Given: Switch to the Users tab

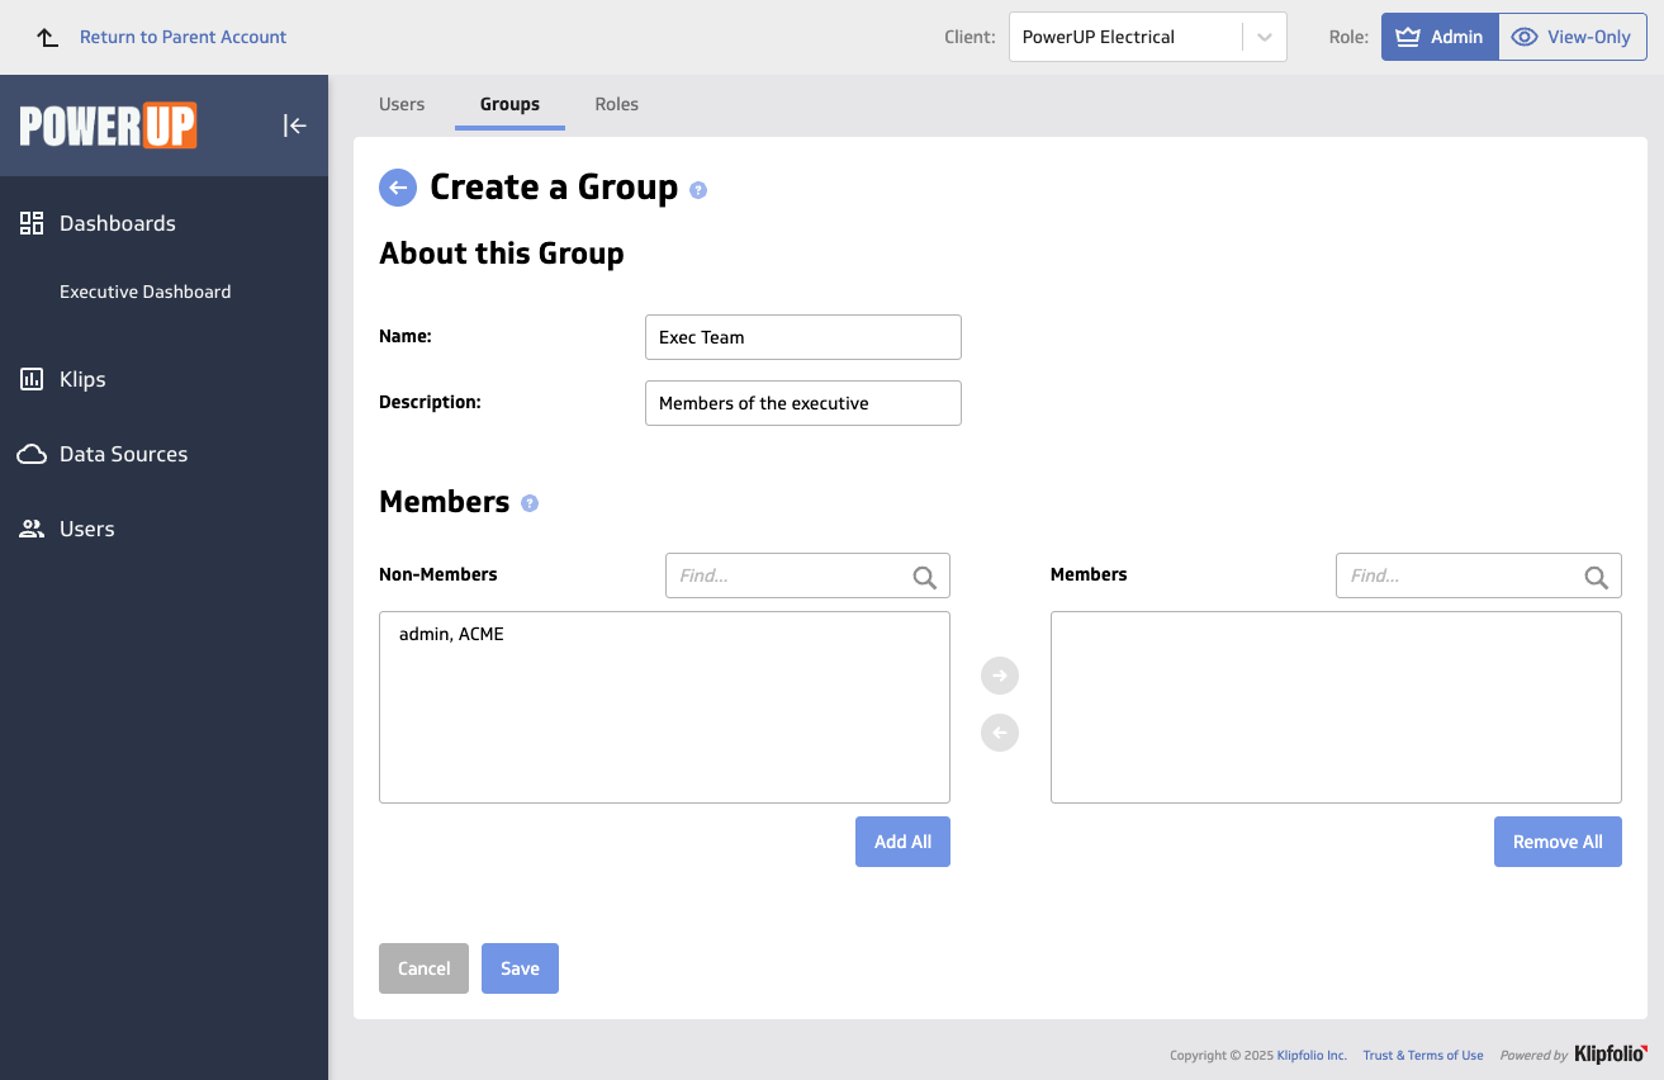Looking at the screenshot, I should [401, 104].
